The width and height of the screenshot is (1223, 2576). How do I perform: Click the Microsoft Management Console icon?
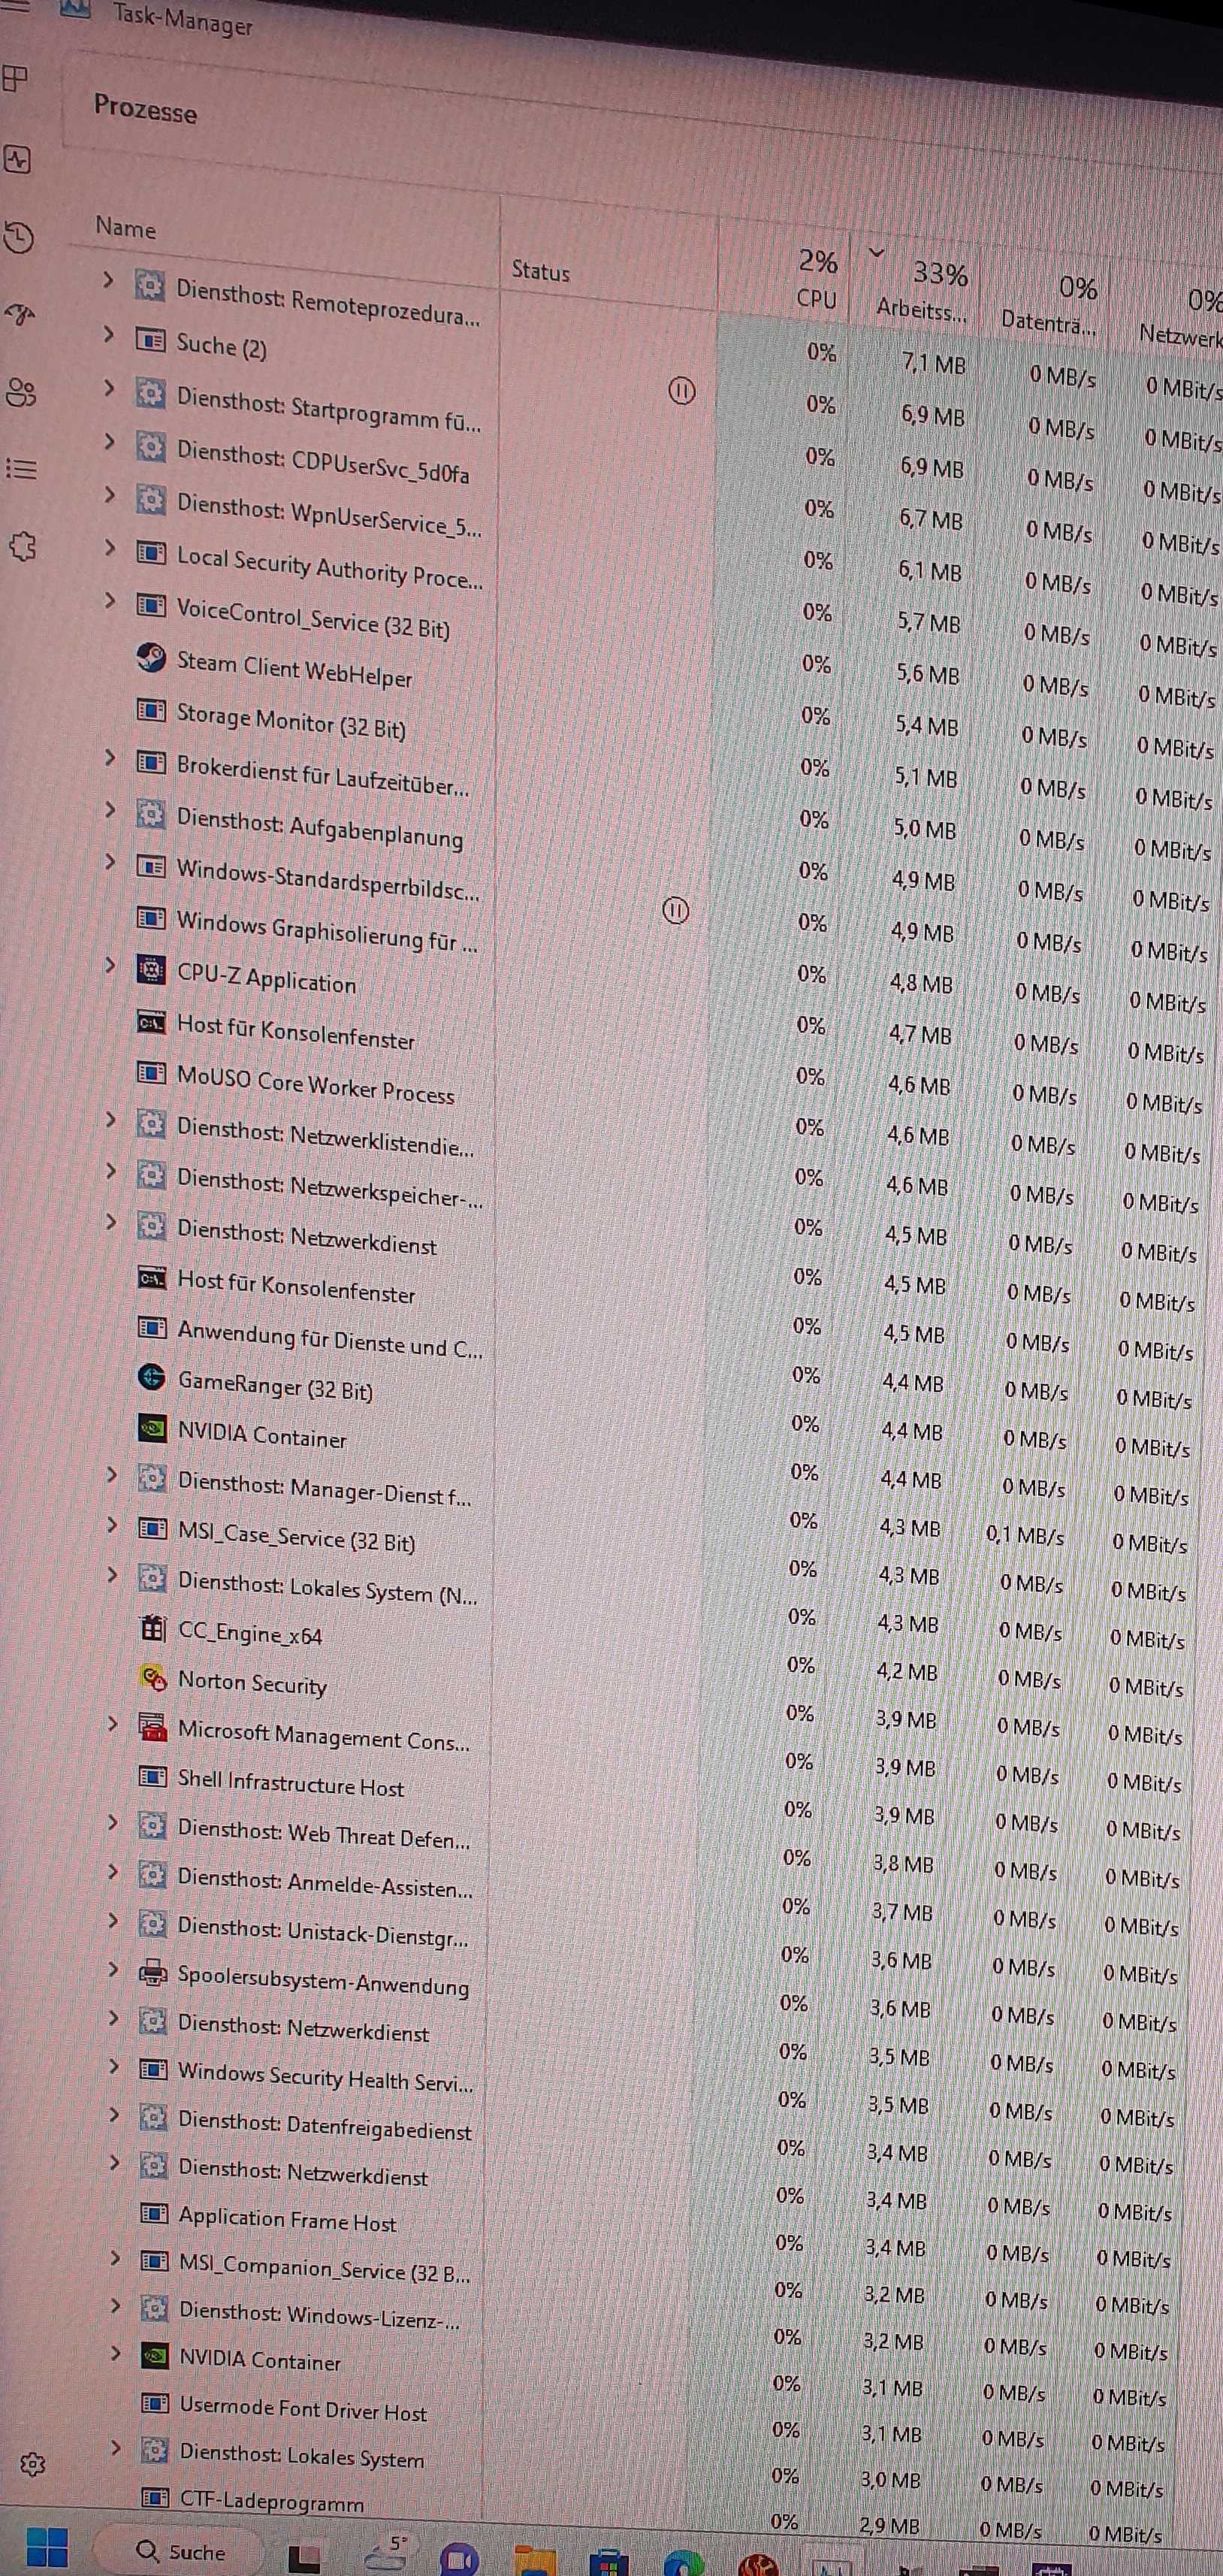tap(153, 1727)
